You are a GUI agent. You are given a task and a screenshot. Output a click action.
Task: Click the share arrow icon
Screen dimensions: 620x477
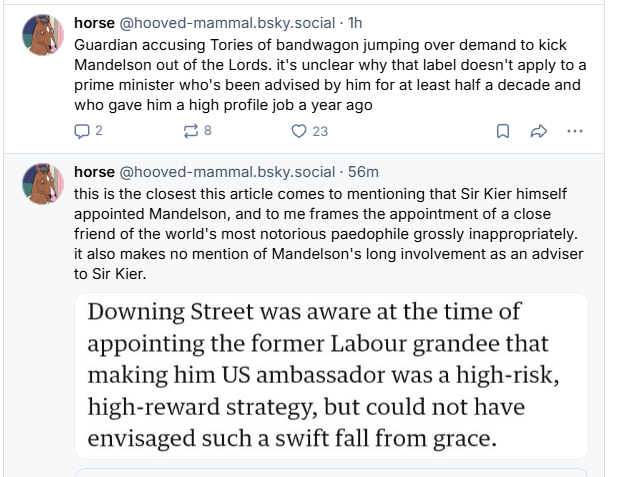pyautogui.click(x=538, y=130)
